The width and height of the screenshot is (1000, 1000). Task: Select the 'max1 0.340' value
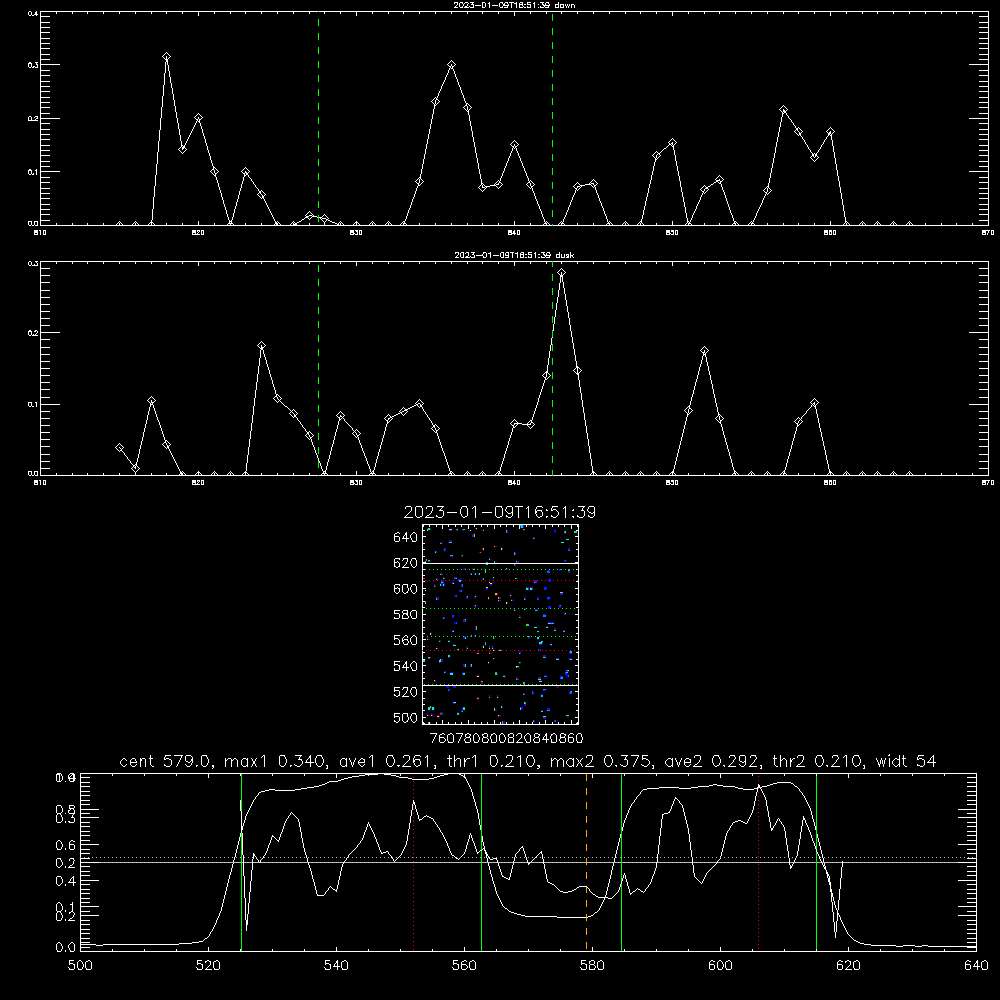276,761
